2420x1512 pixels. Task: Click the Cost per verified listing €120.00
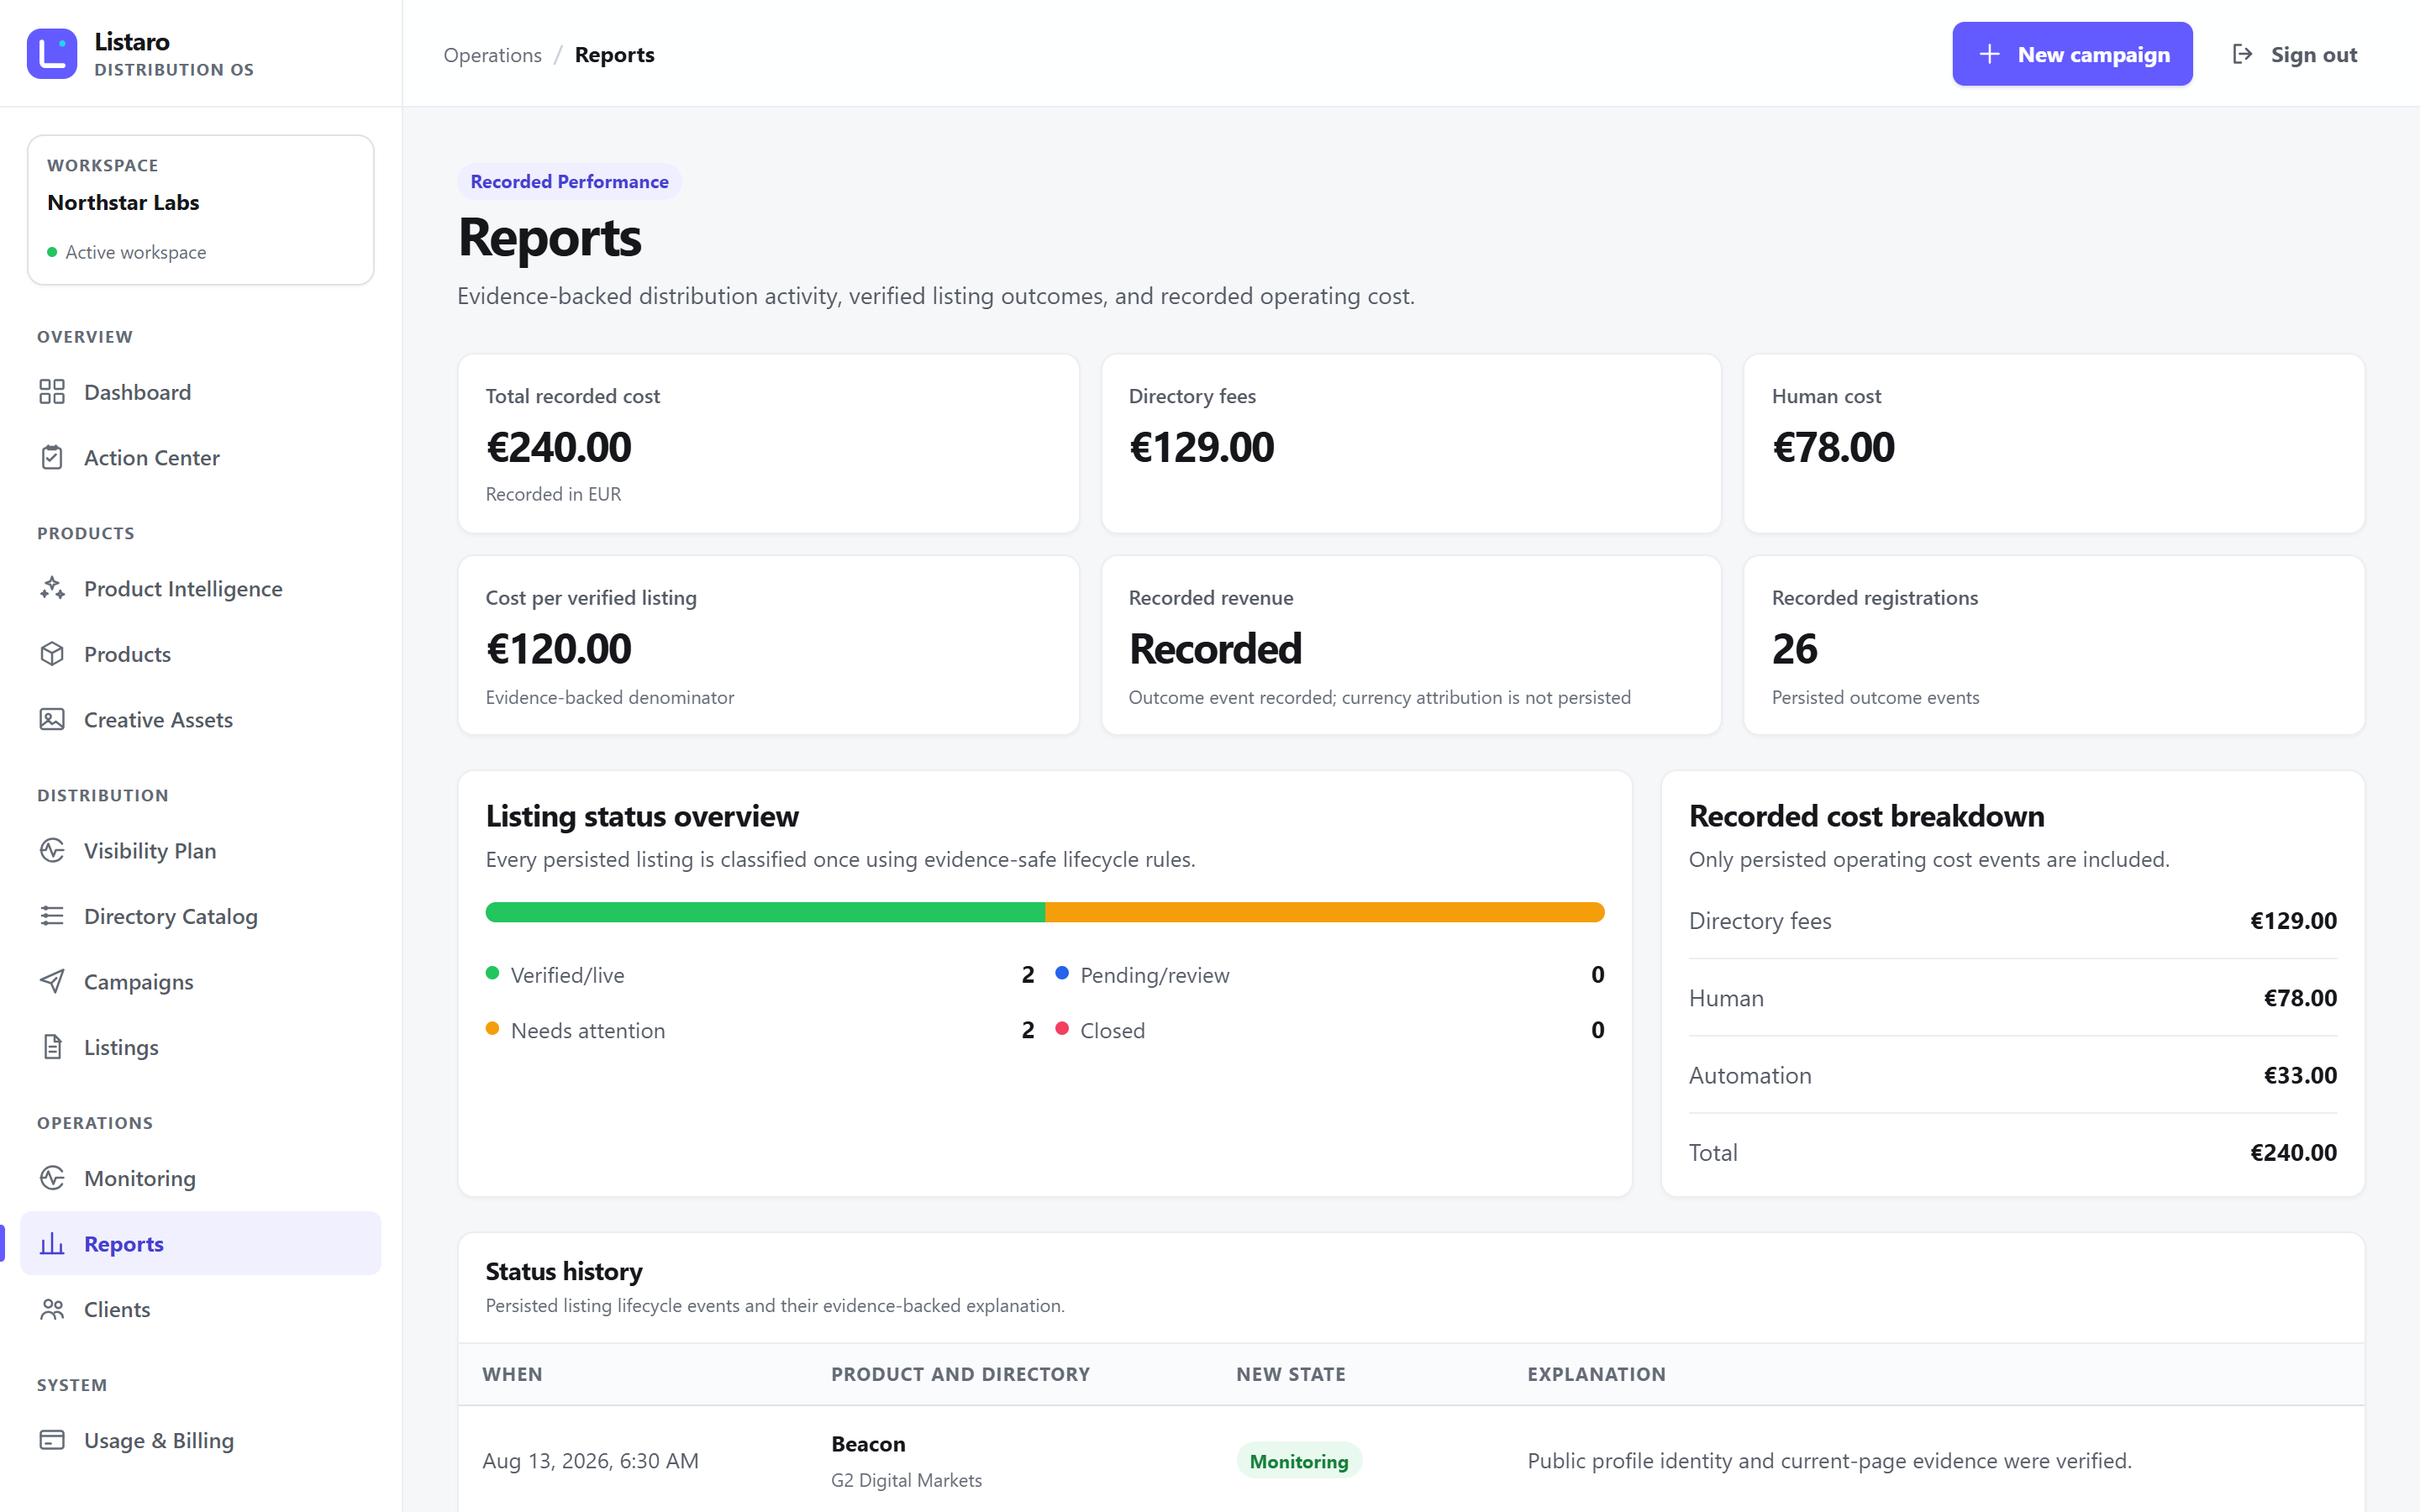coord(558,649)
